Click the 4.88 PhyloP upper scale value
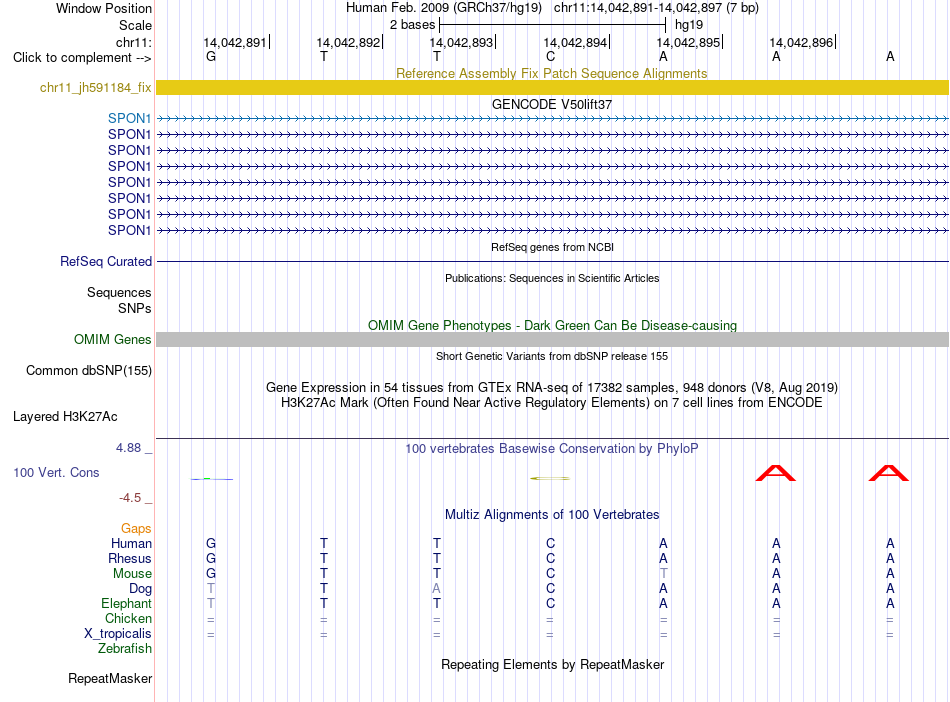Viewport: 950px width, 702px height. point(128,448)
